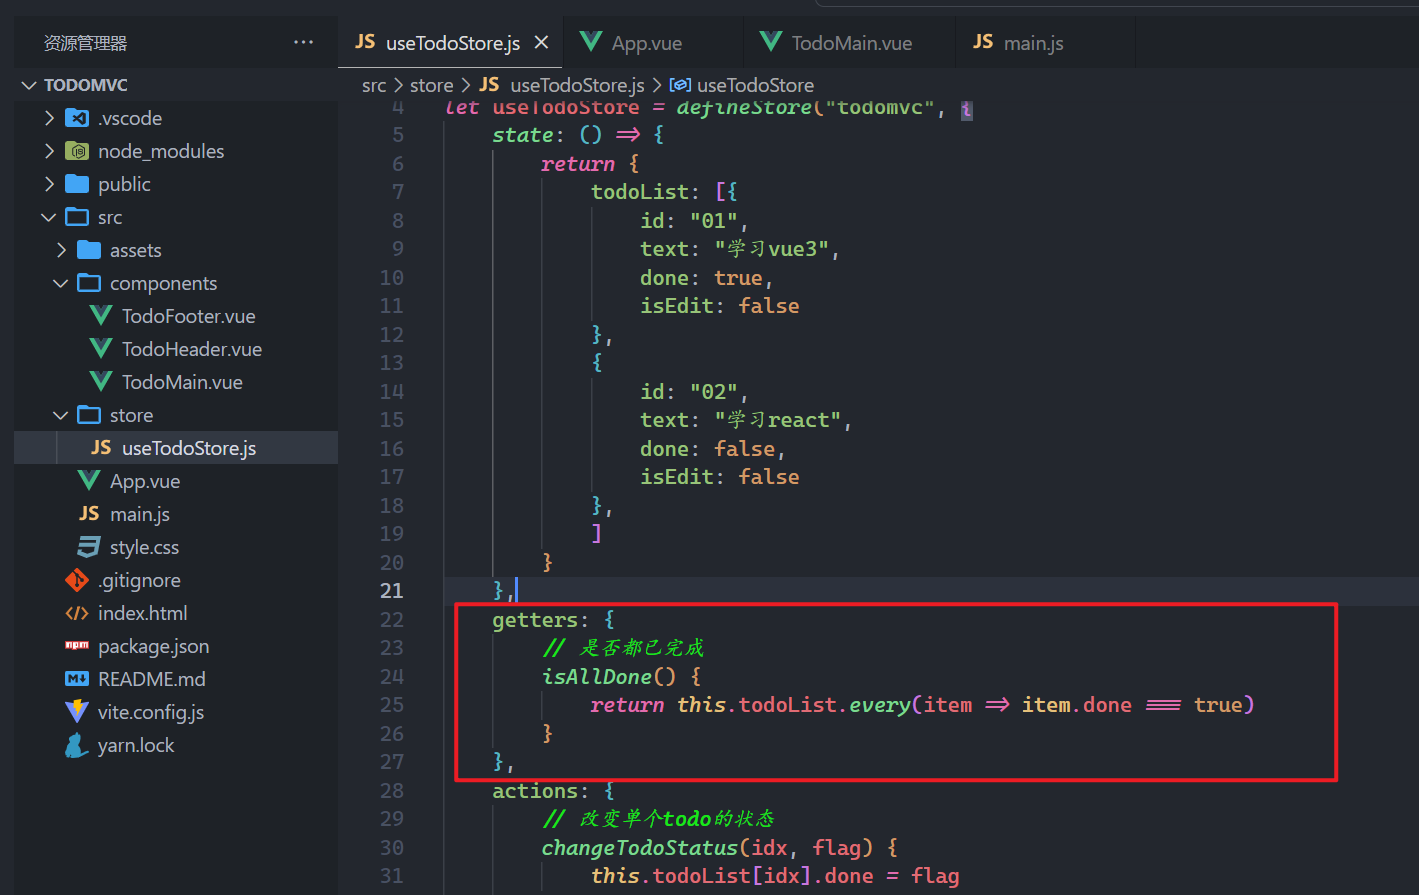Click the changeTodoStatus method name in code
Screen dimensions: 1419x895
point(640,848)
